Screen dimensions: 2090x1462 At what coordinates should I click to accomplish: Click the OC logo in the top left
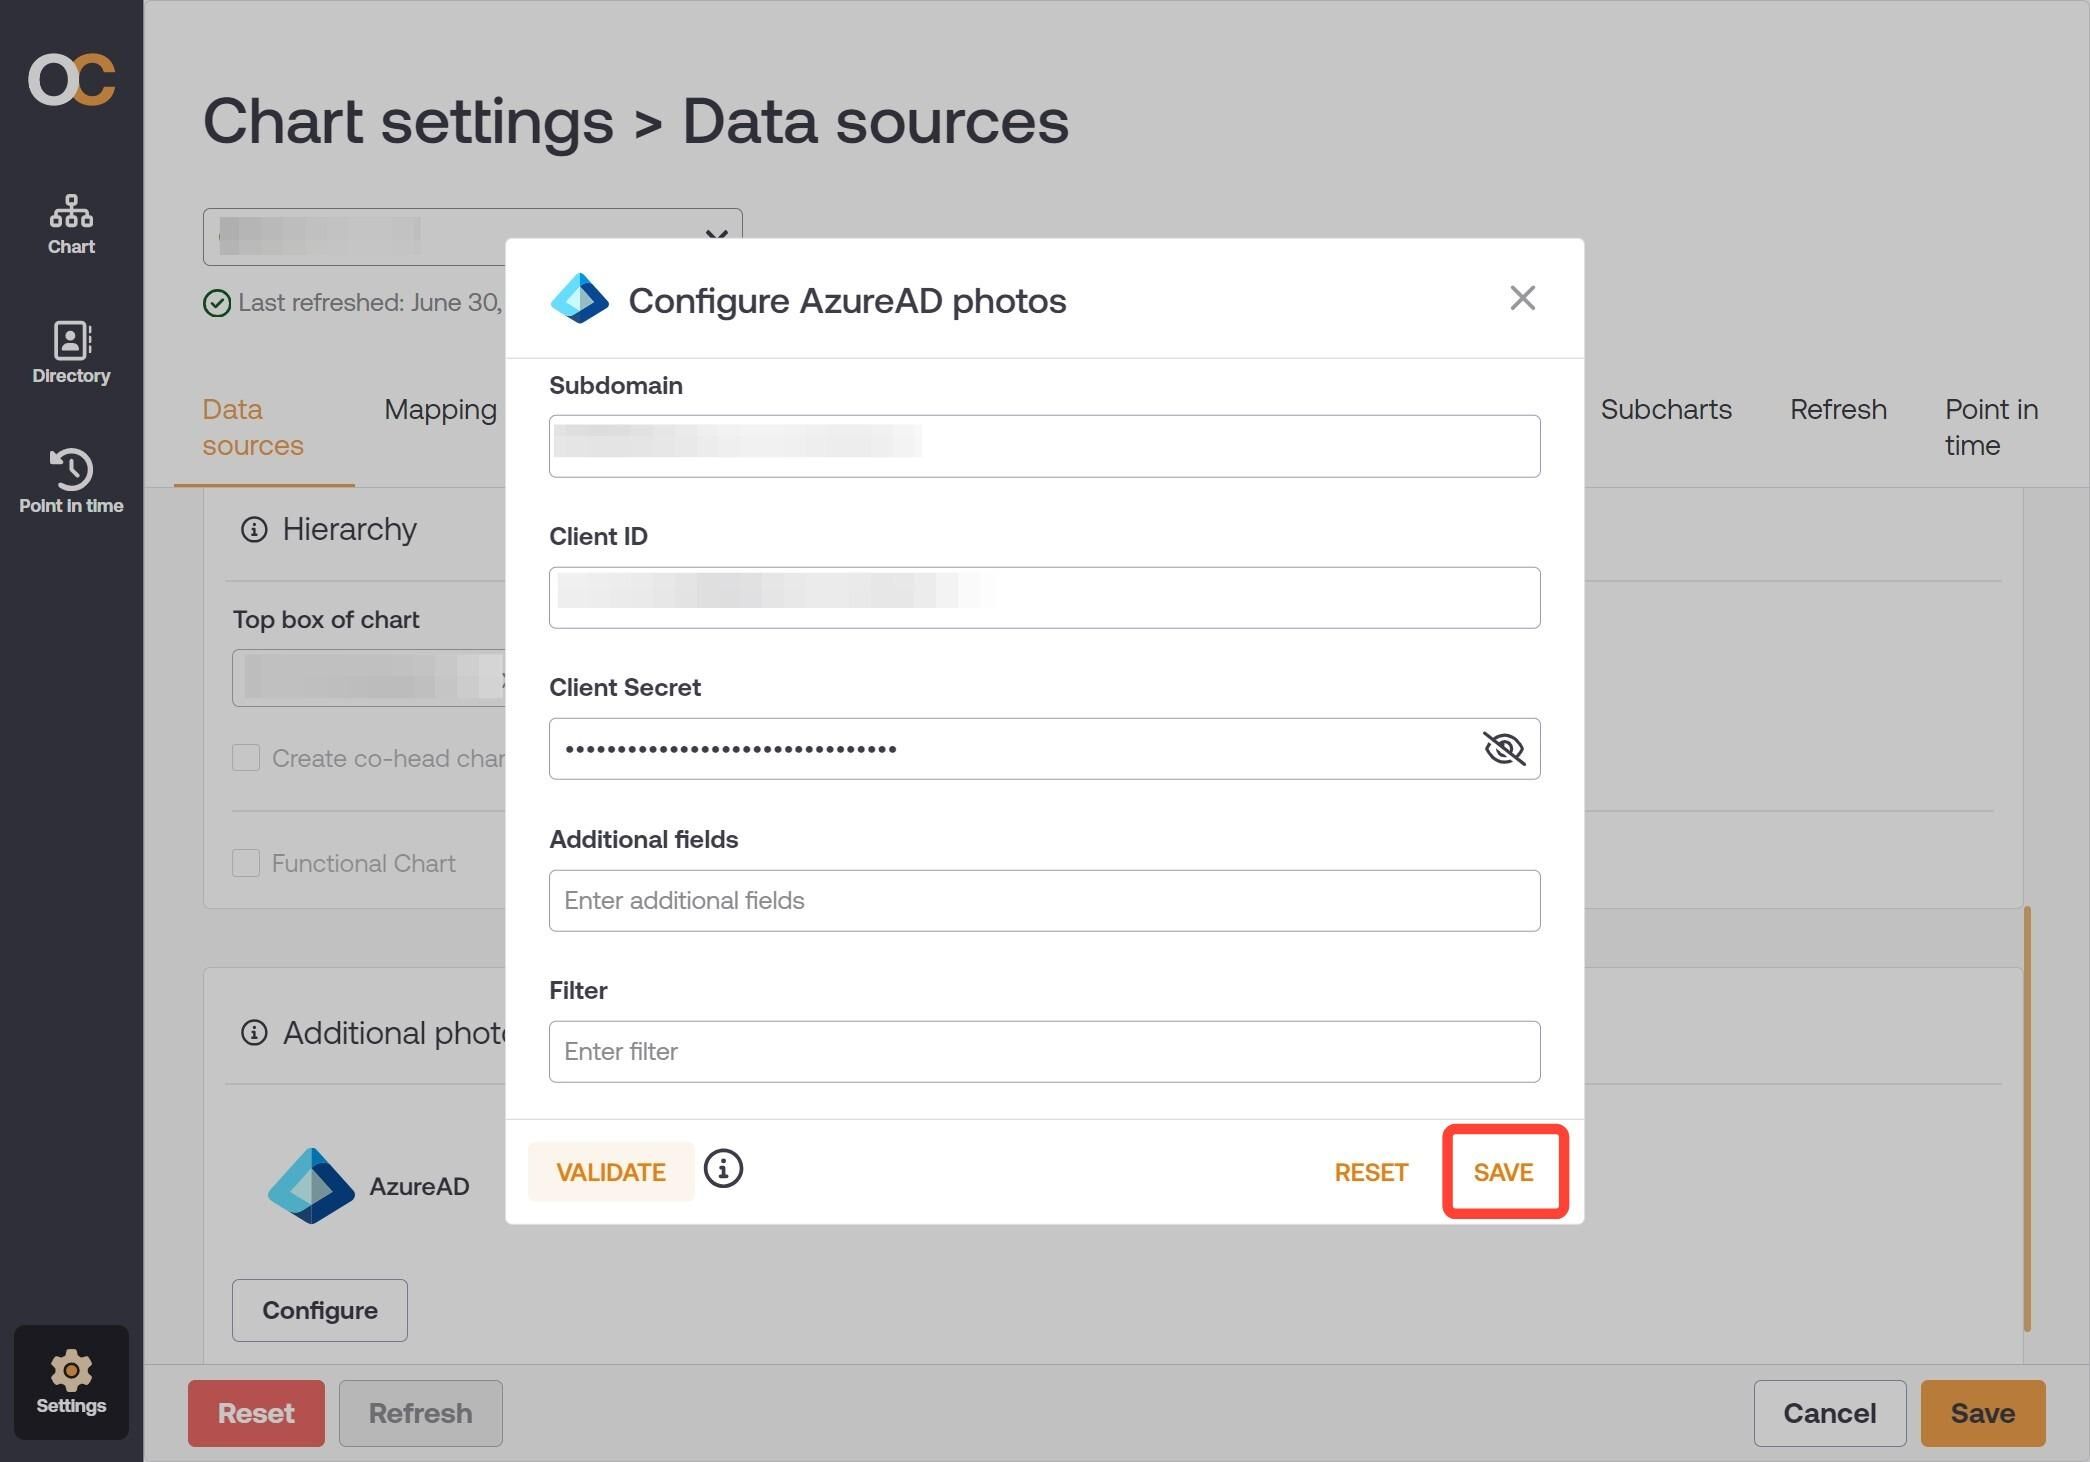click(x=70, y=80)
